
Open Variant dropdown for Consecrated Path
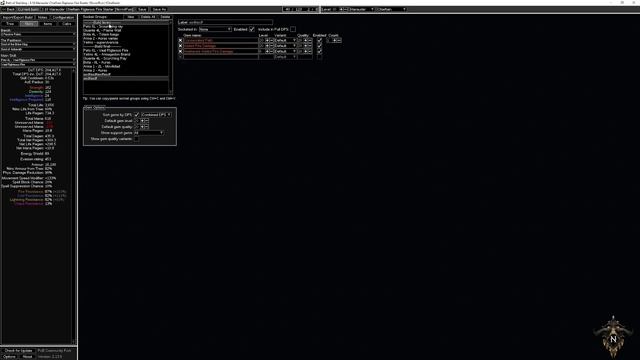(x=285, y=40)
